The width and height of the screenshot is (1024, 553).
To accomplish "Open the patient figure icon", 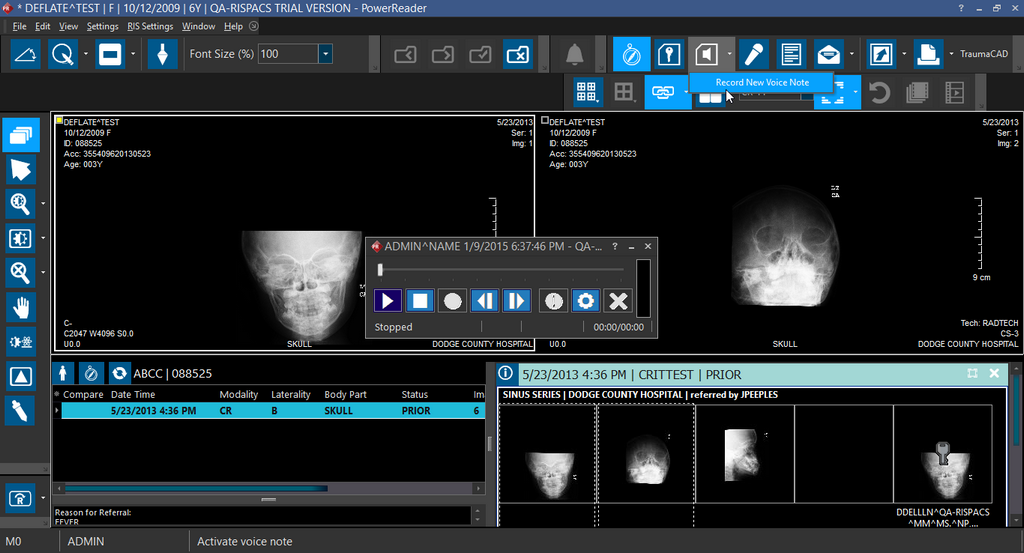I will [x=64, y=373].
